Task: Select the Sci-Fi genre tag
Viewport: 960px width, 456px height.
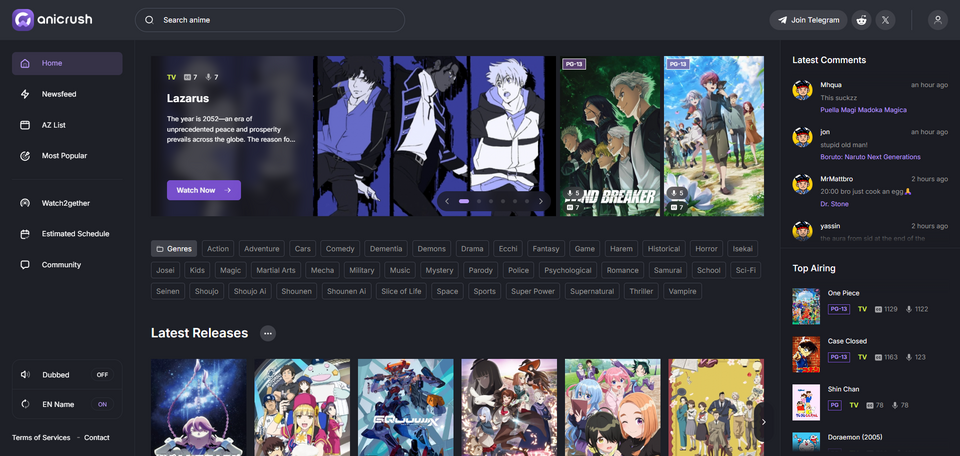Action: [746, 270]
